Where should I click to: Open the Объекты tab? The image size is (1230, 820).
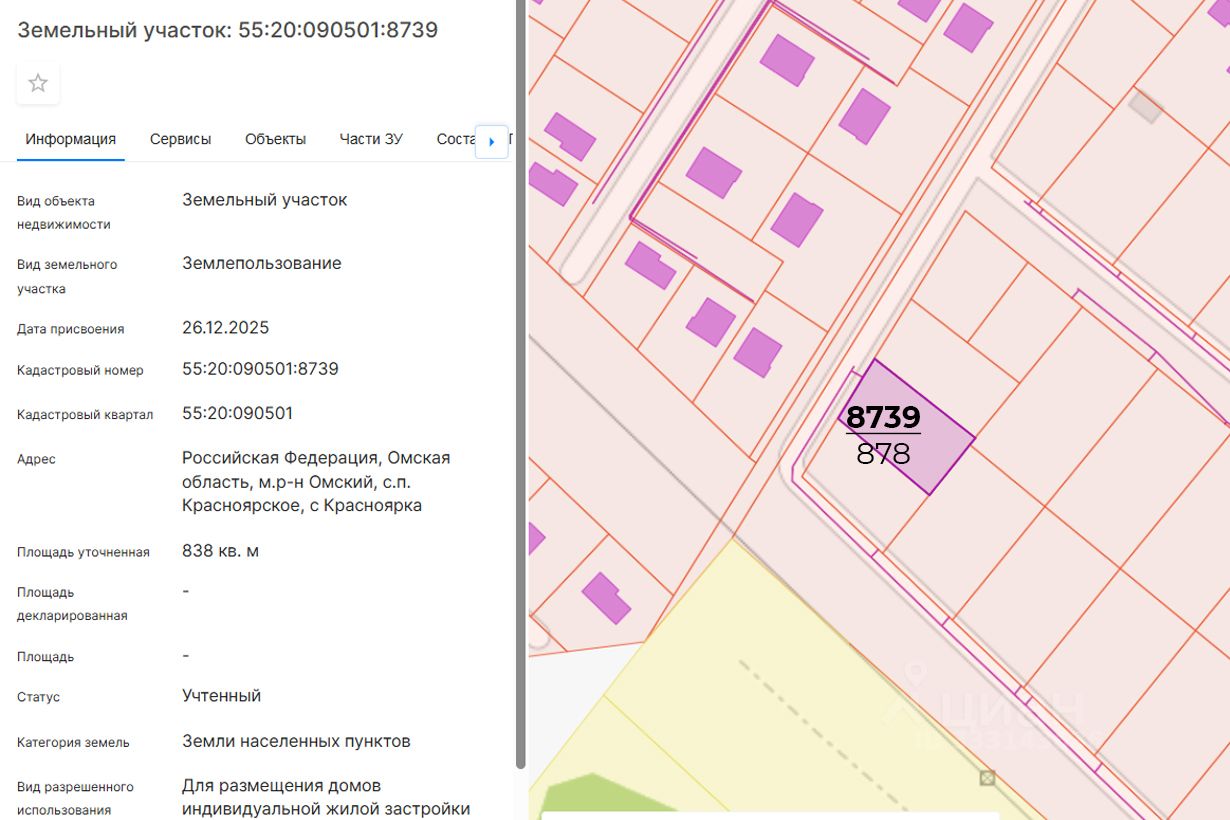tap(275, 139)
